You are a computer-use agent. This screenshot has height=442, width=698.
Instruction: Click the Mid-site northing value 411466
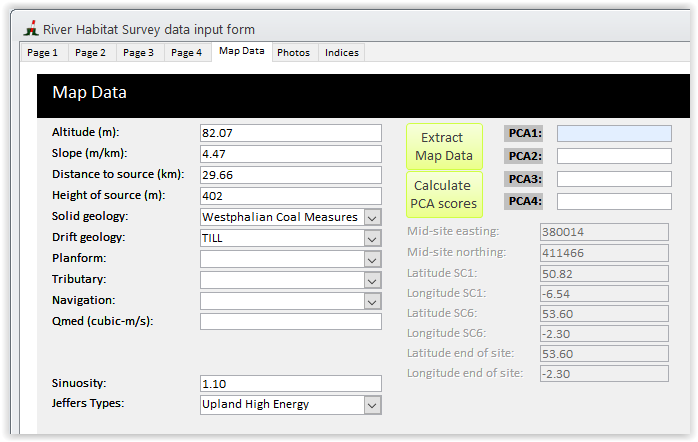point(604,253)
